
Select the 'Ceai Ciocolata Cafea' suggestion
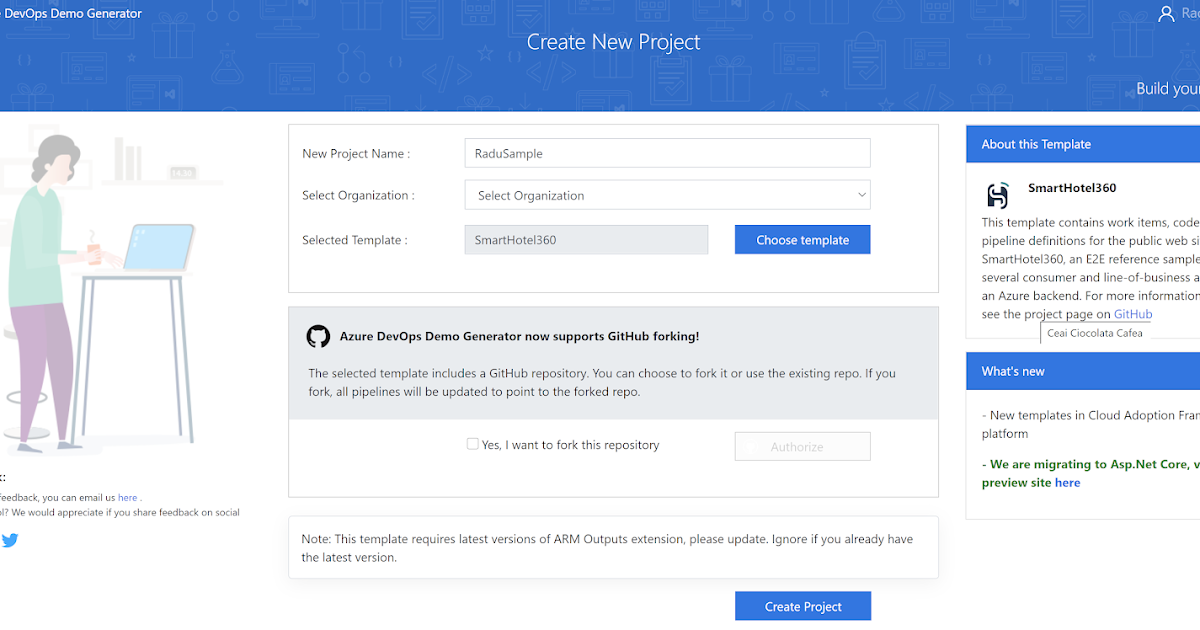(1095, 332)
